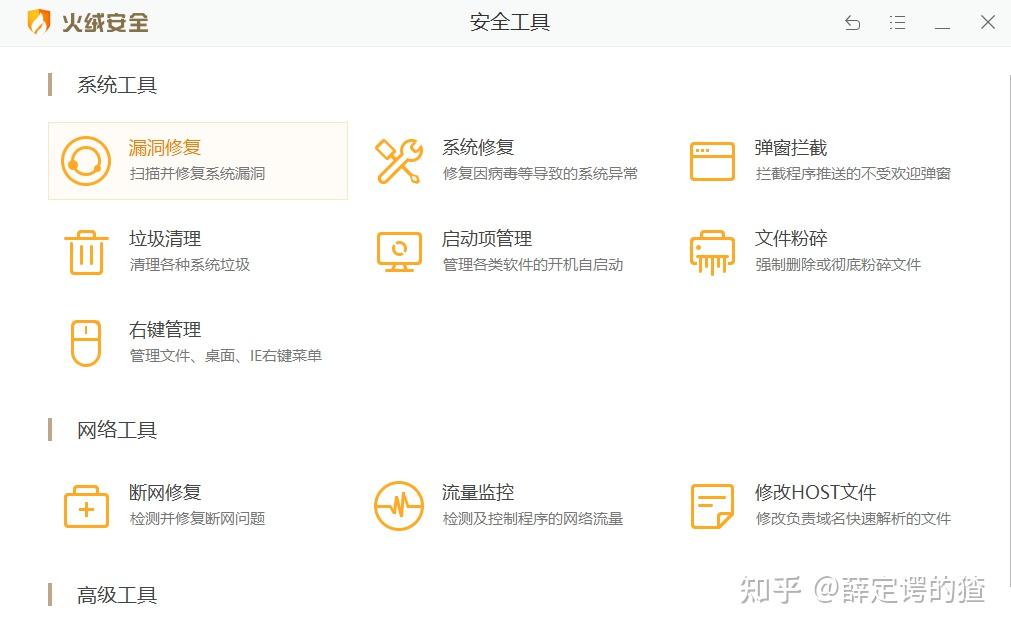Go back using the return arrow
The width and height of the screenshot is (1011, 630).
point(852,22)
